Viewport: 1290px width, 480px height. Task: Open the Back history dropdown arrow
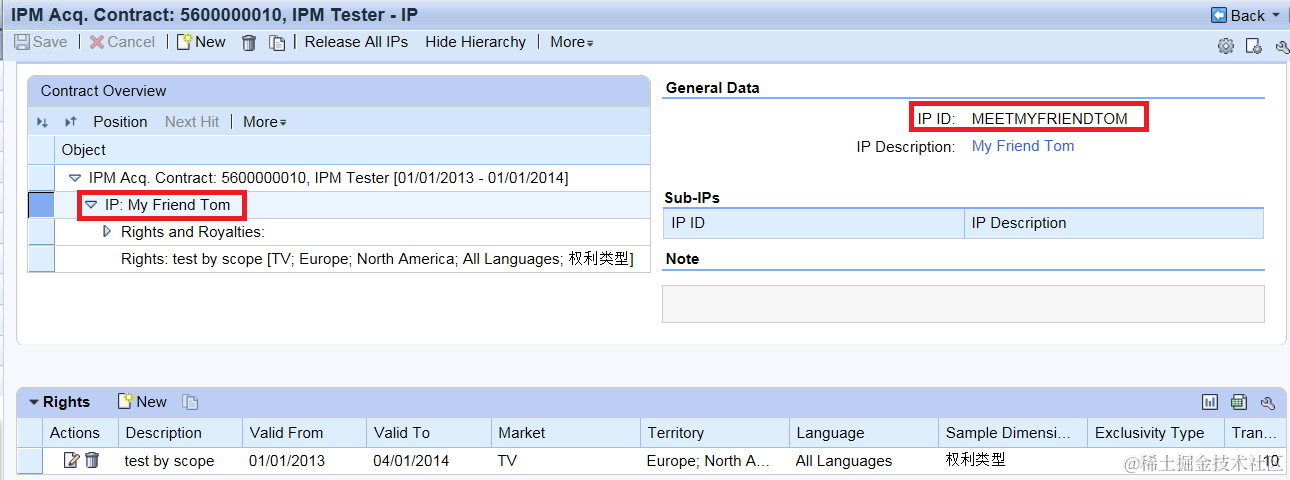point(1276,16)
